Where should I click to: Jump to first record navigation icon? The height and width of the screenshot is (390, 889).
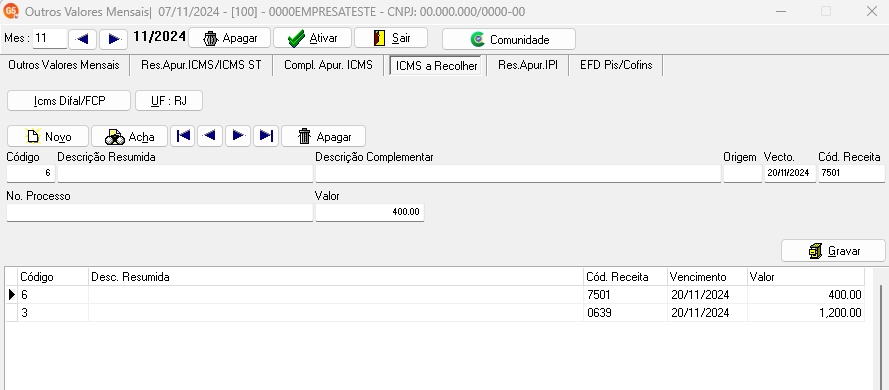[183, 136]
